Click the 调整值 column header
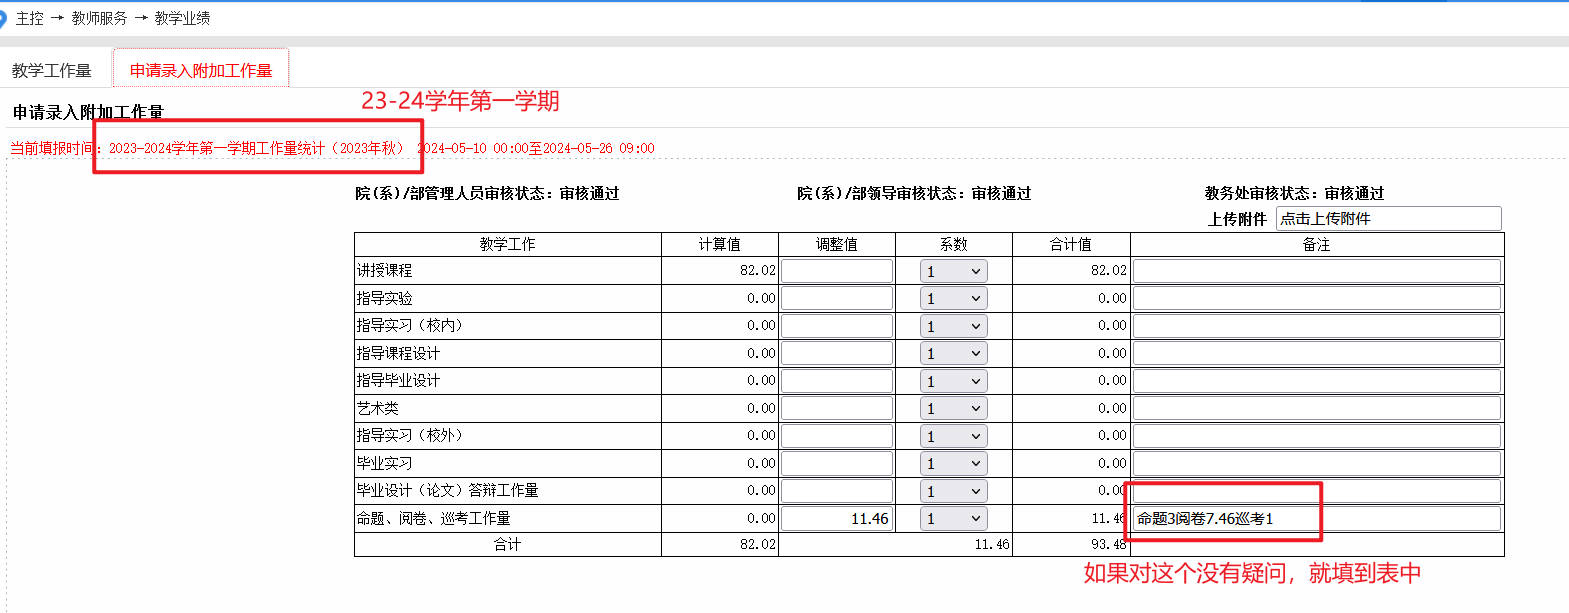The width and height of the screenshot is (1569, 613). coord(837,244)
